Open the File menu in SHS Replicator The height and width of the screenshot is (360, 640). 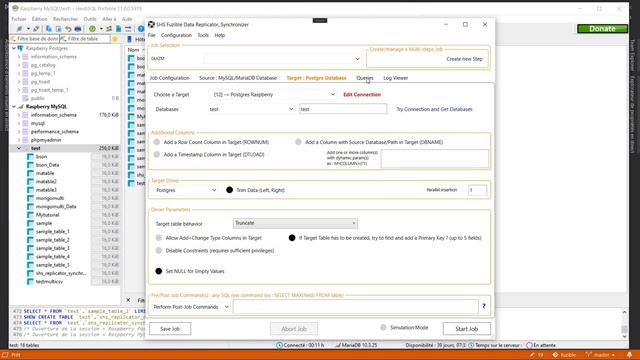tap(151, 36)
